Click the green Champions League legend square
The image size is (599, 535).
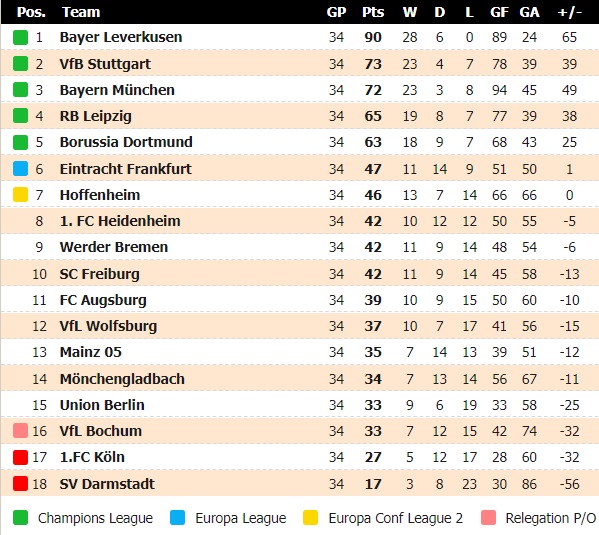point(20,518)
